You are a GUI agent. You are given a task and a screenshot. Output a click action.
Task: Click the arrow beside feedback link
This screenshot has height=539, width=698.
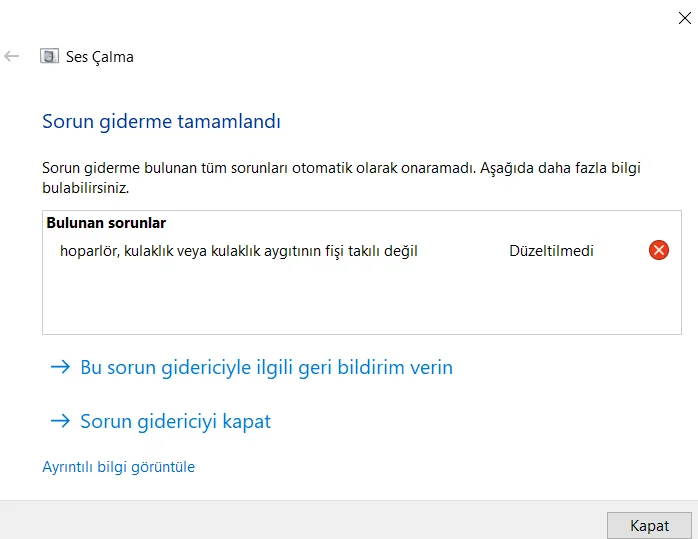tap(61, 367)
